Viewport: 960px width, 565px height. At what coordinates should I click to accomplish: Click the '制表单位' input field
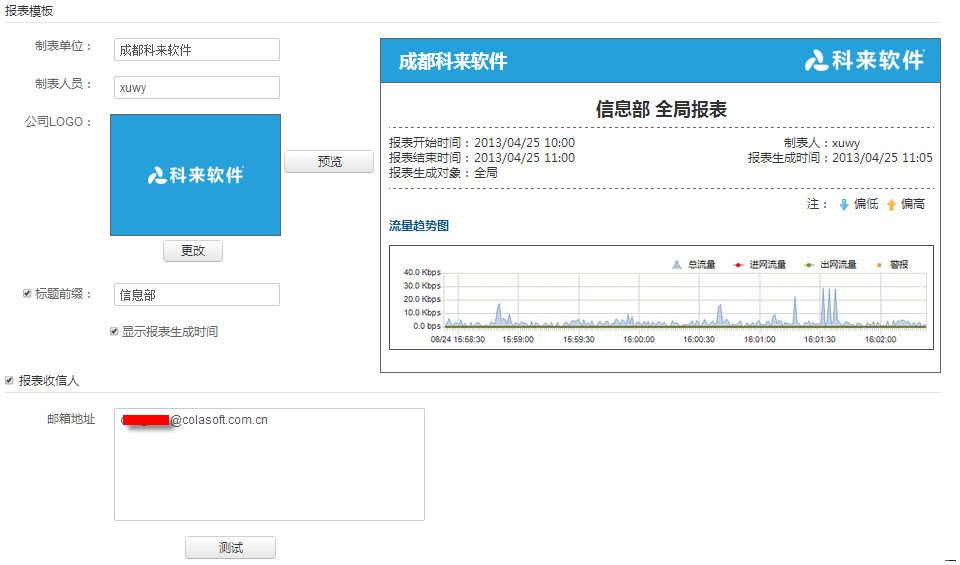196,50
